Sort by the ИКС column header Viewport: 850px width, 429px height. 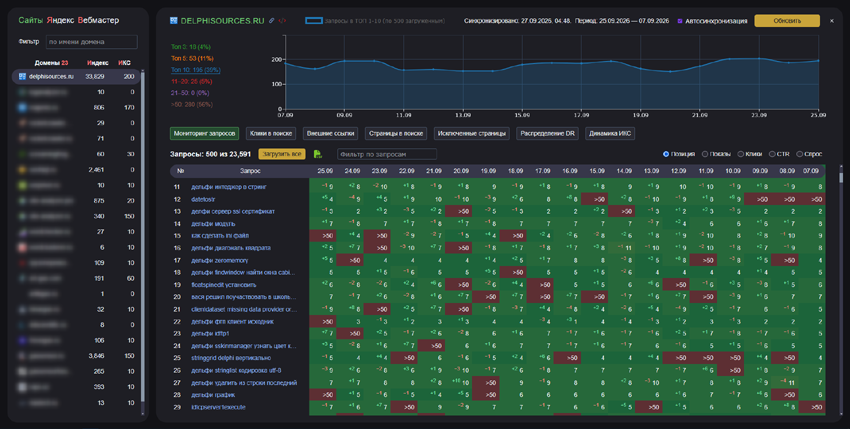pyautogui.click(x=124, y=63)
